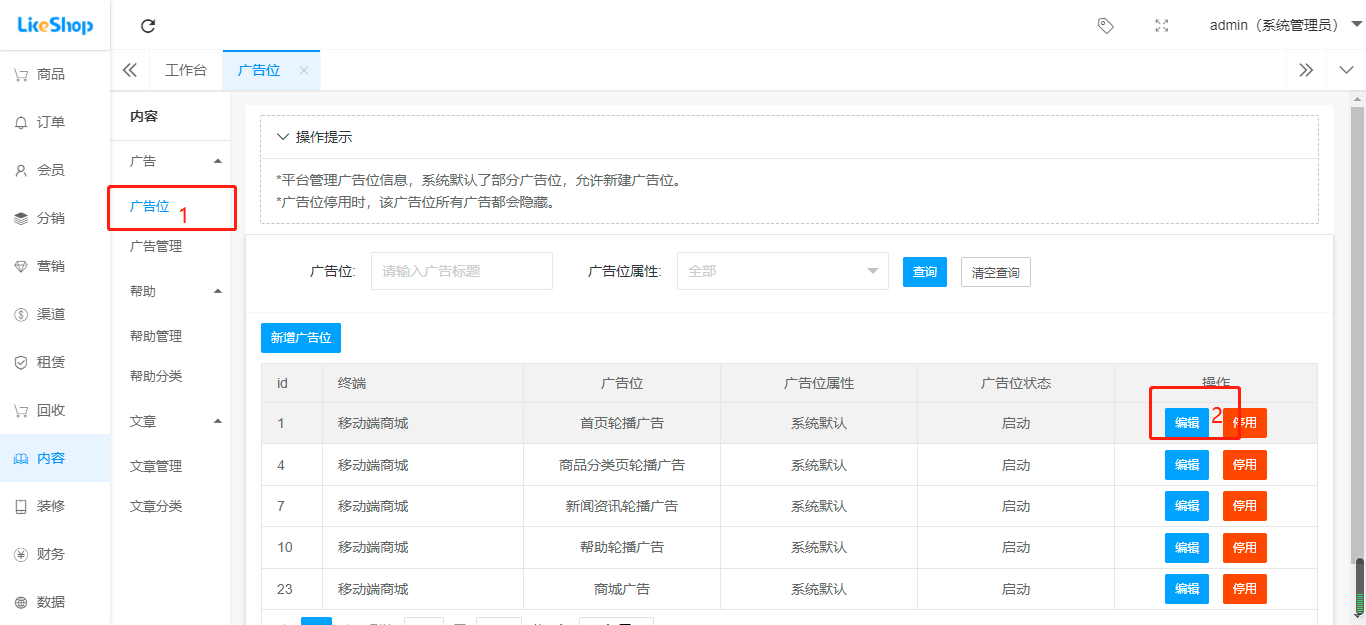Image resolution: width=1366 pixels, height=625 pixels.
Task: Click the 首页轮播广告 cell
Action: click(622, 423)
